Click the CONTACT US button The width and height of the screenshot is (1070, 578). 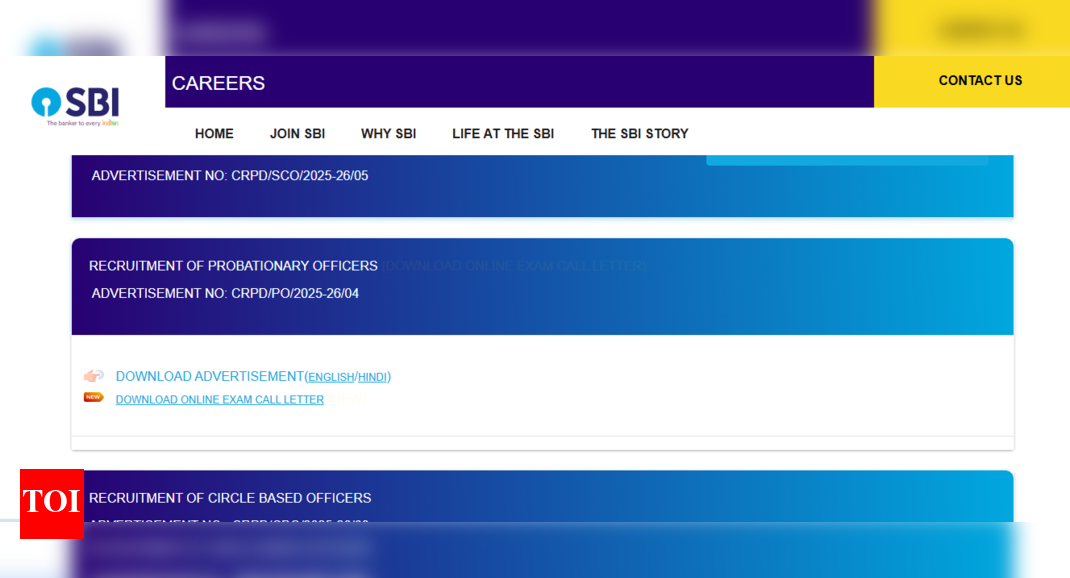980,81
